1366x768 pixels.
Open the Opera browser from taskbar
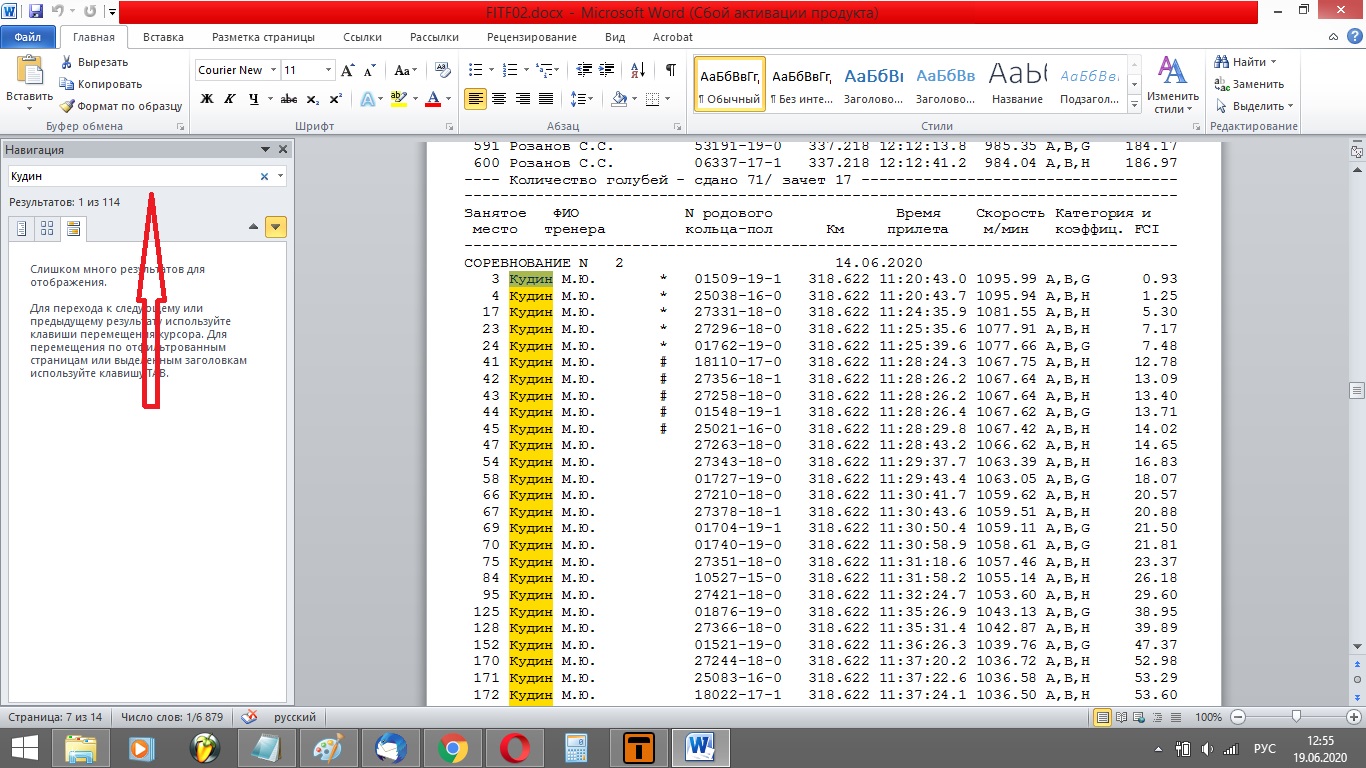[517, 746]
